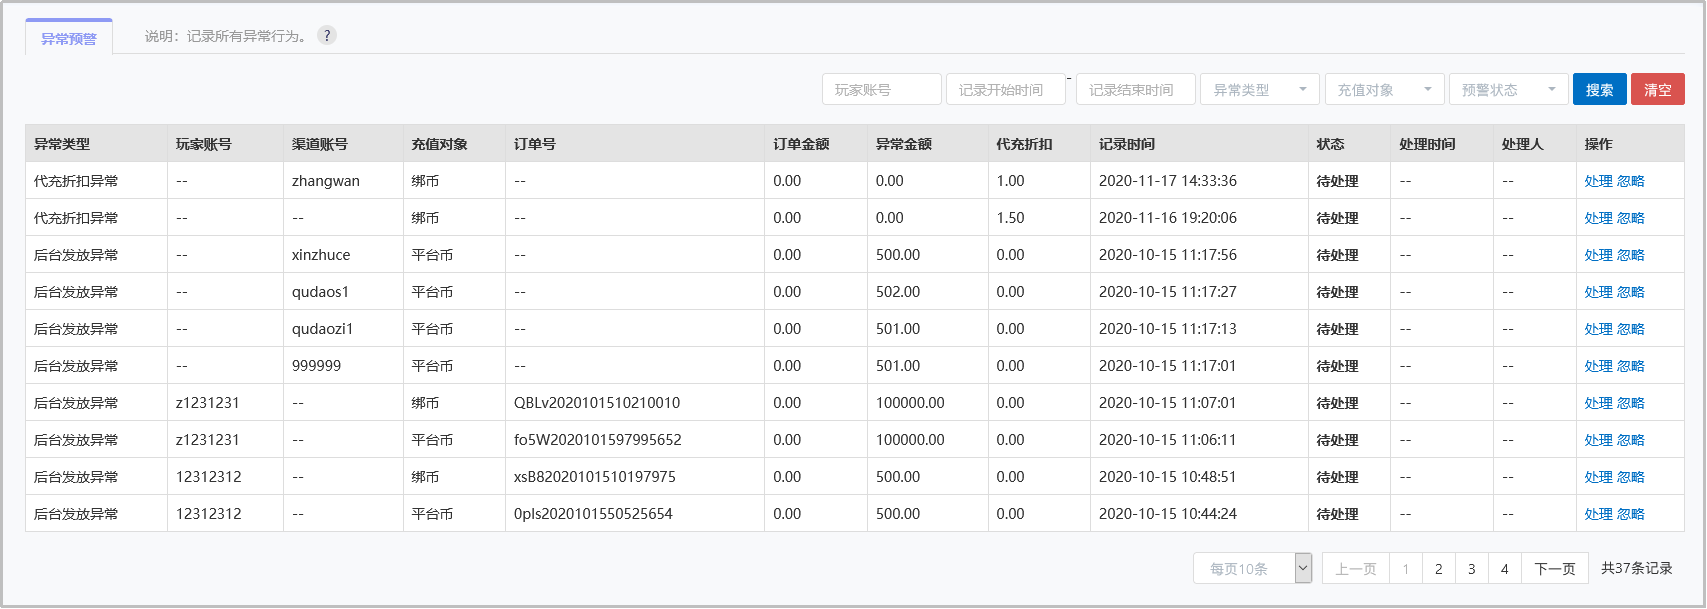Click the red 清空 button
The width and height of the screenshot is (1707, 609).
[1658, 89]
